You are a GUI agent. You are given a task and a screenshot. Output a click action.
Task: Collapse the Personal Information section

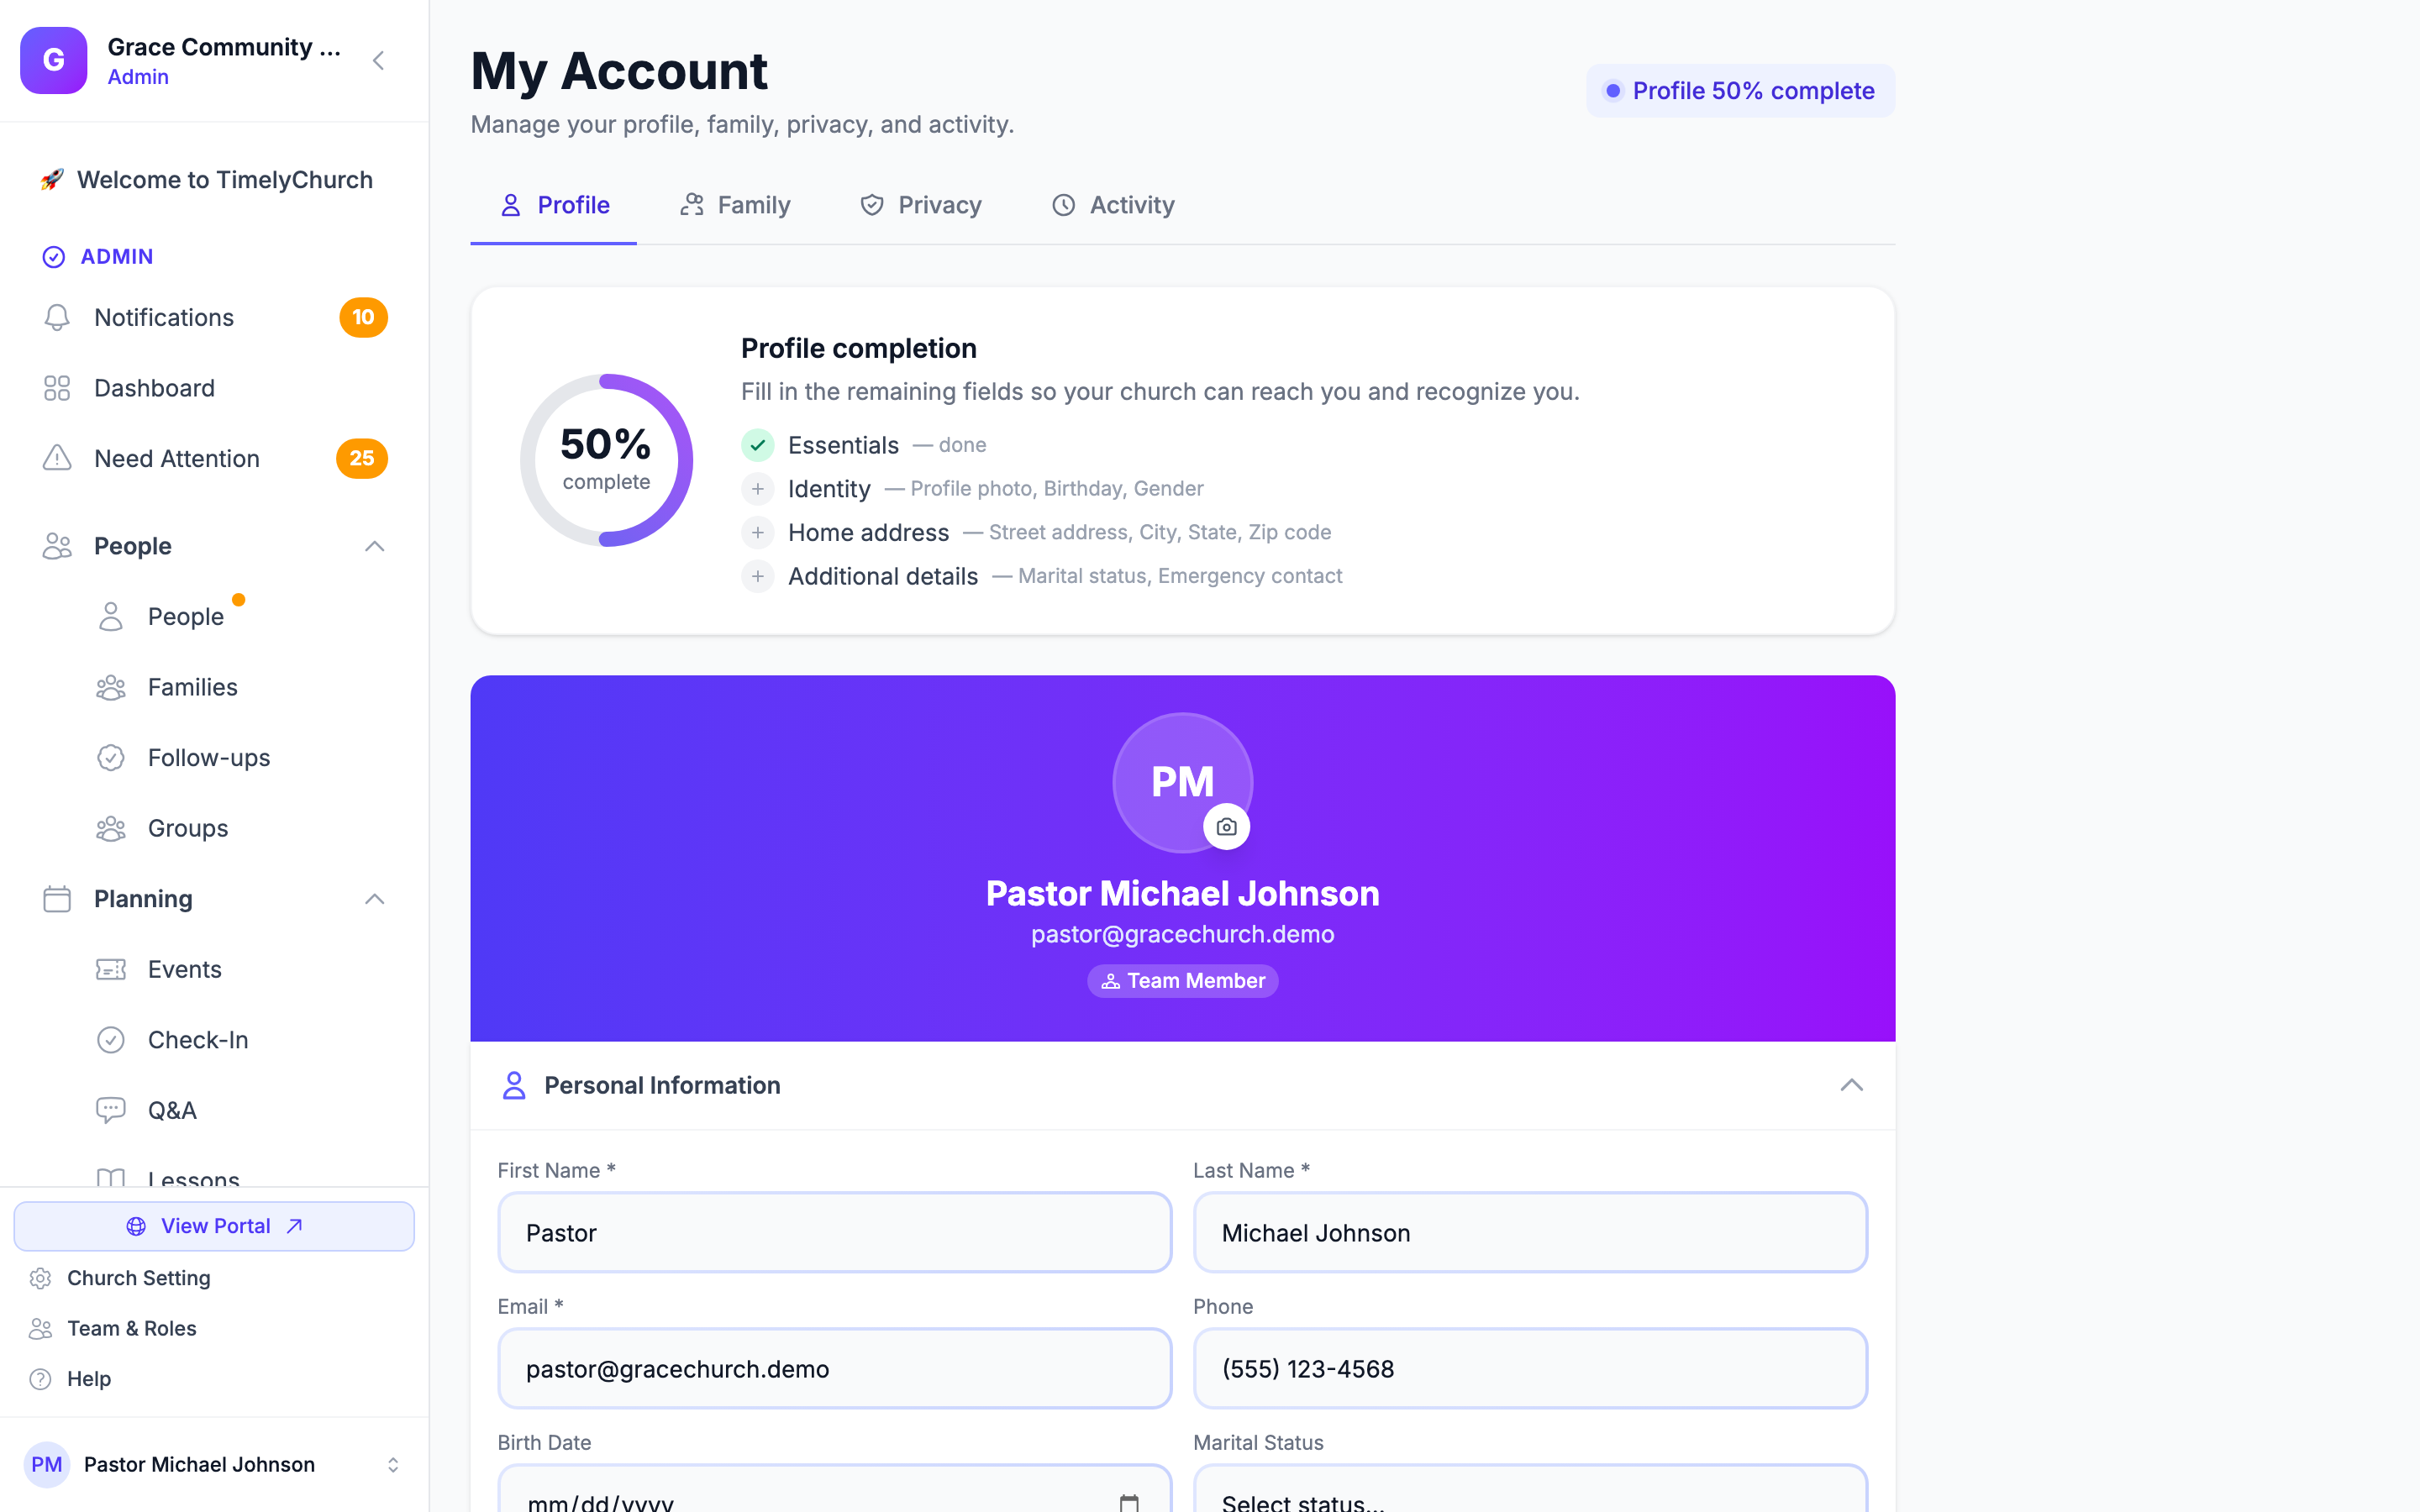(x=1851, y=1085)
